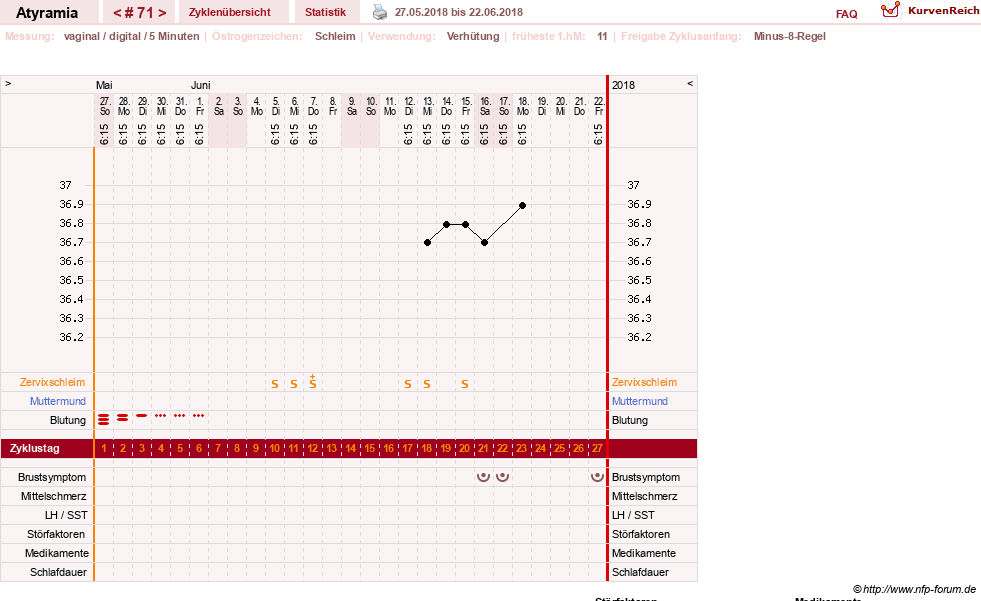
Task: Click the left Brustsymptom row label
Action: 52,477
